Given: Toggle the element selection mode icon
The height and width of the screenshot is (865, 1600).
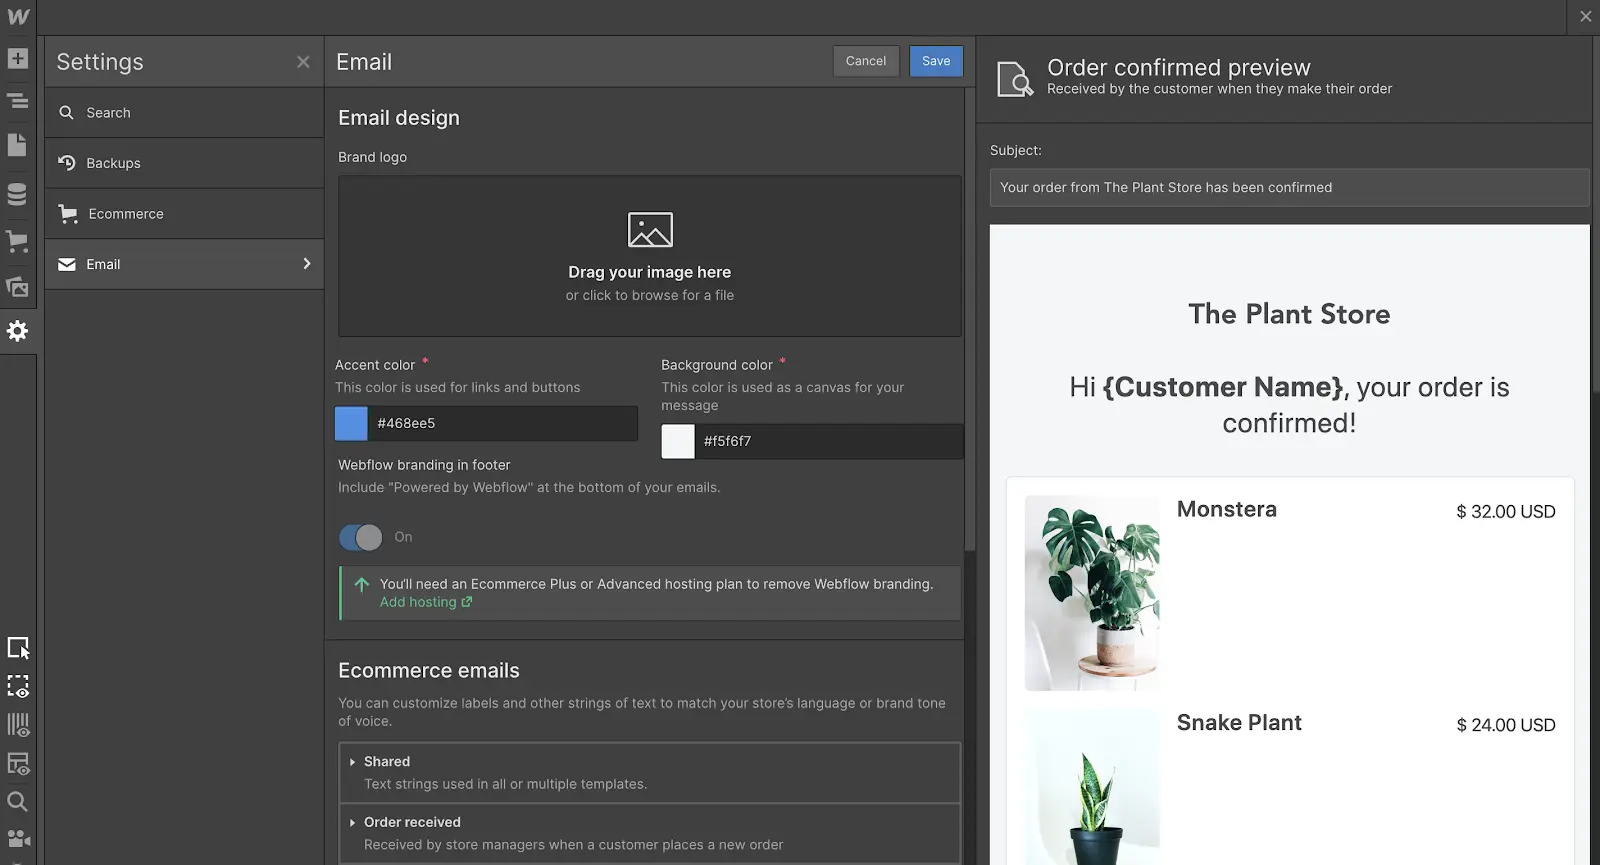Looking at the screenshot, I should [x=18, y=648].
